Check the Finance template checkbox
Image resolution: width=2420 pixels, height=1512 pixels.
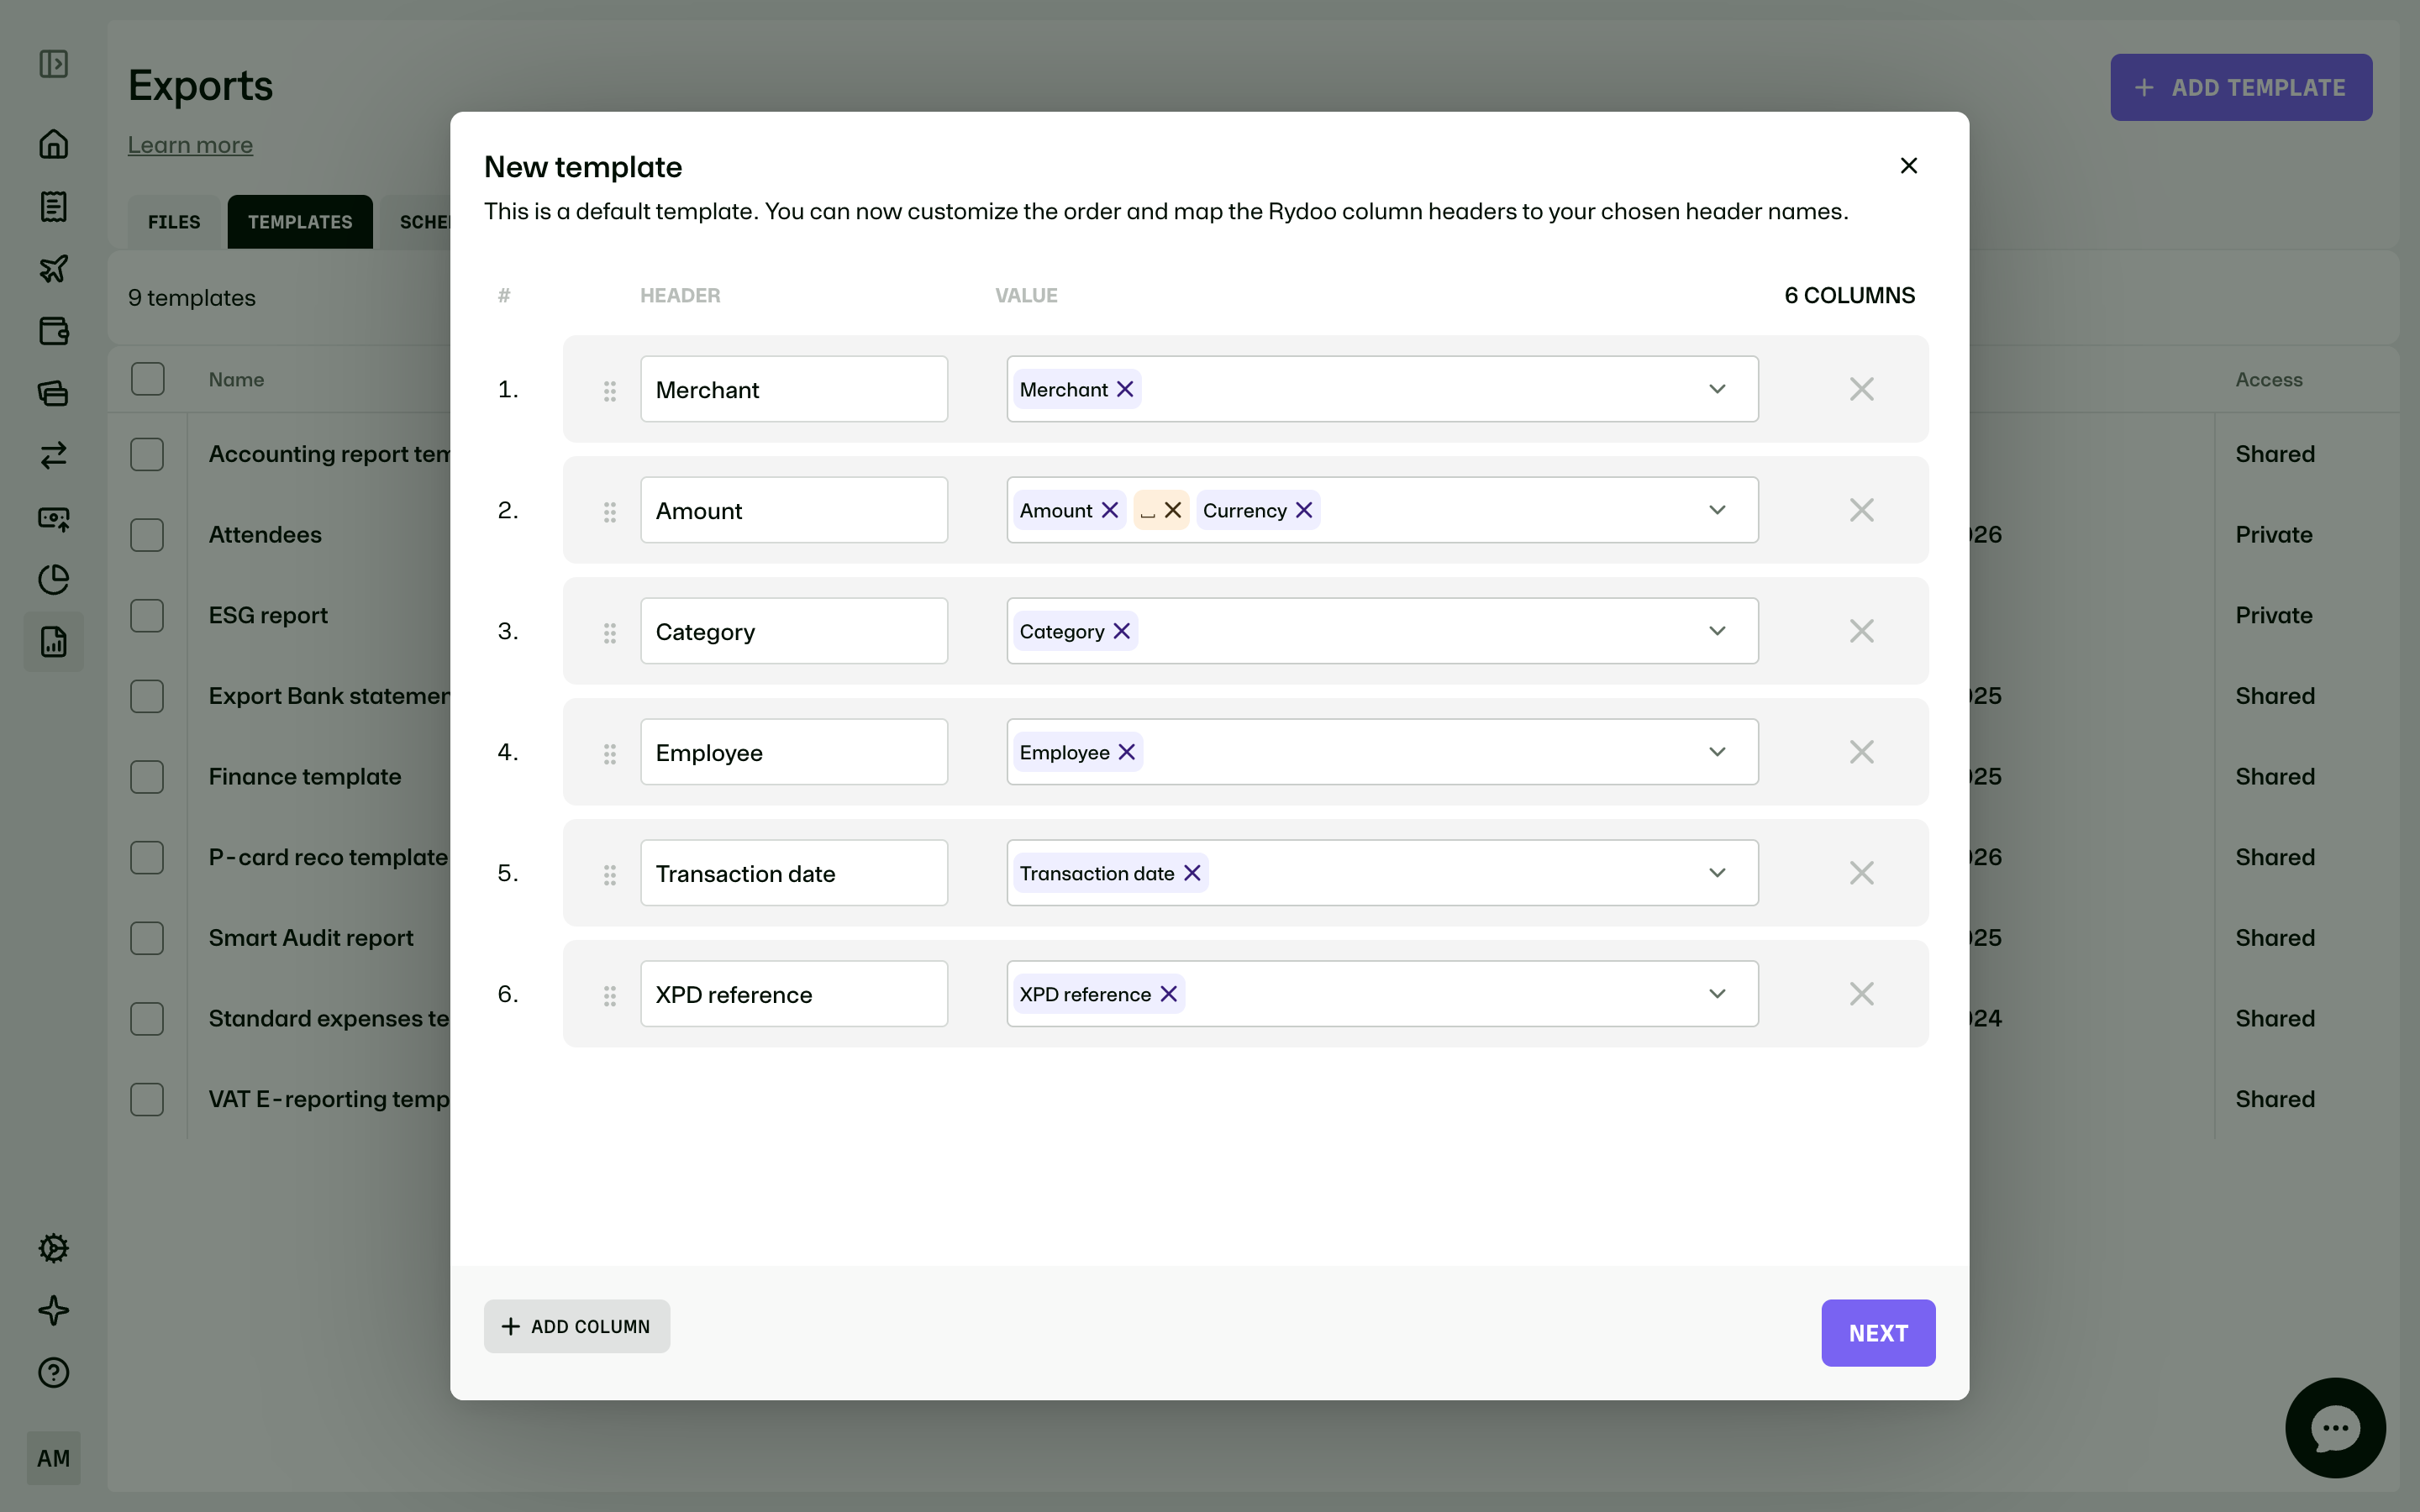tap(147, 777)
